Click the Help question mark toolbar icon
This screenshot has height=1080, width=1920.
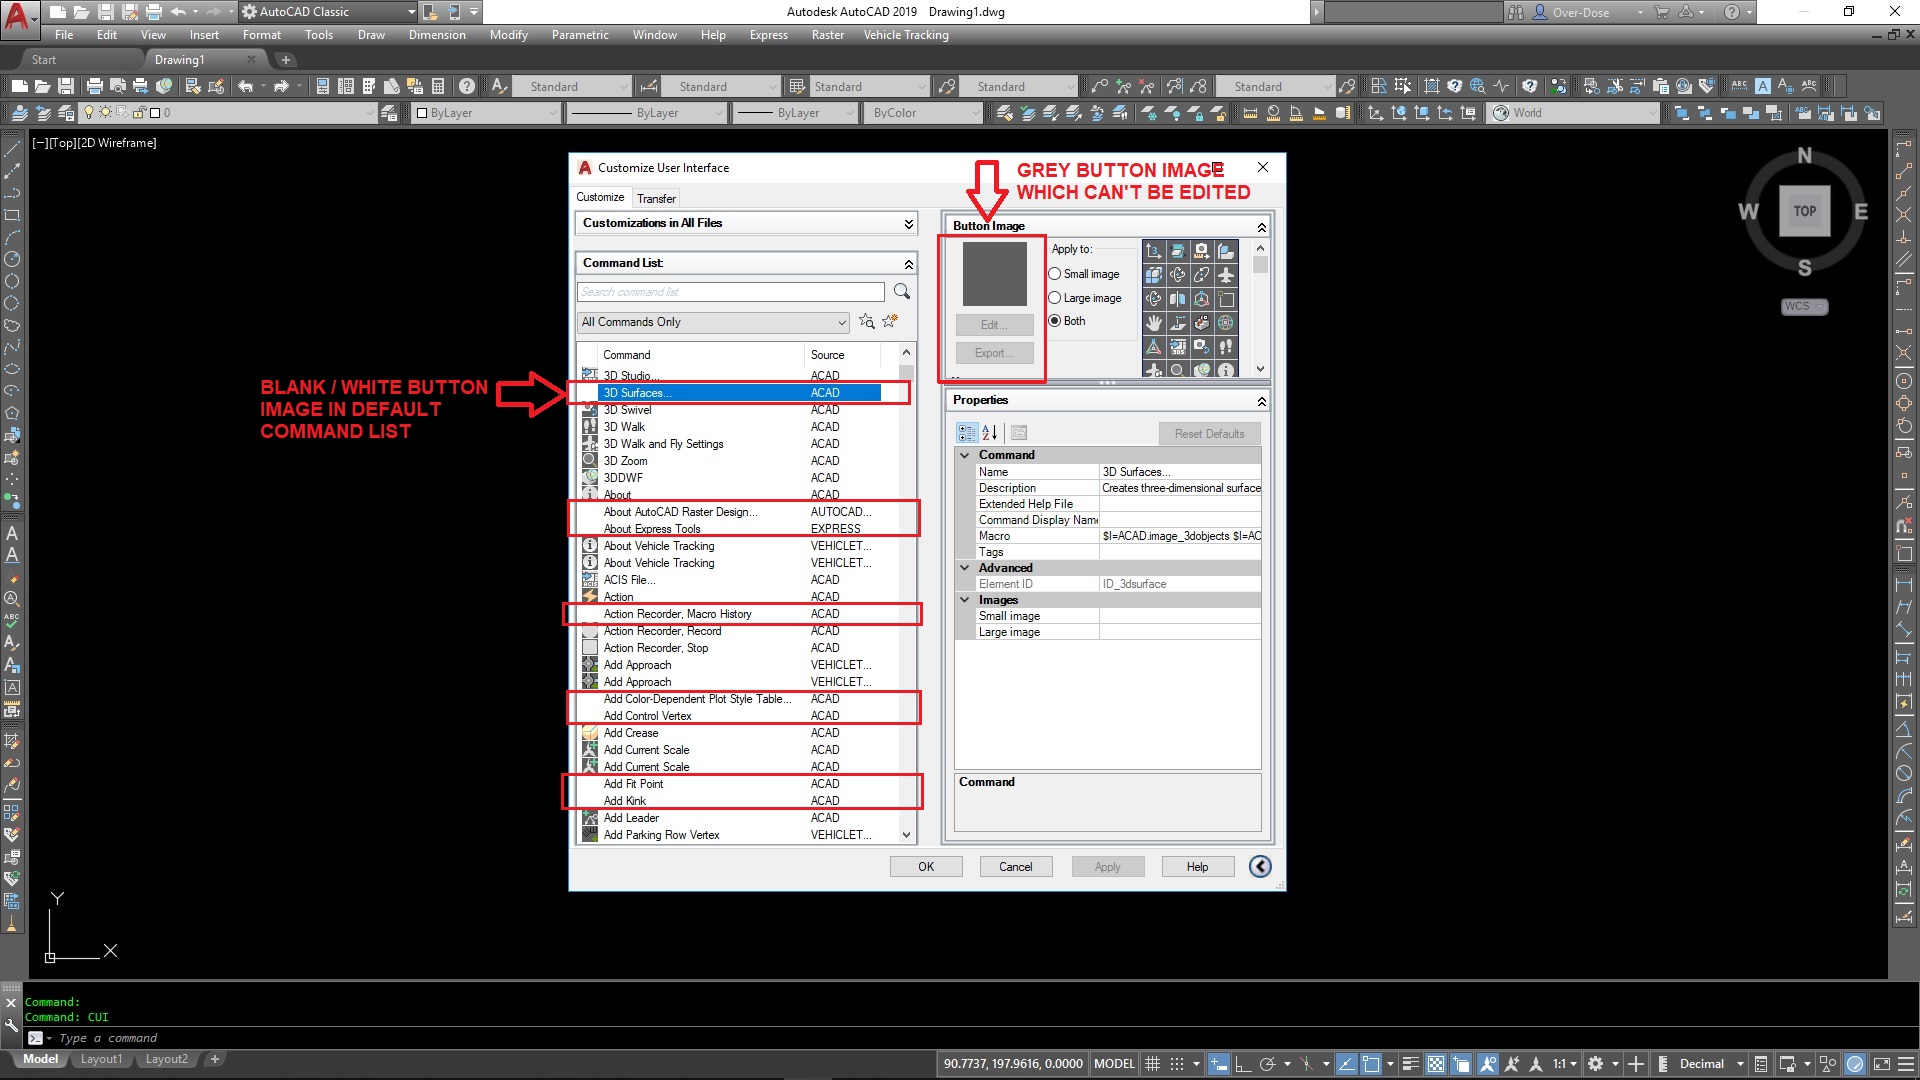click(x=466, y=86)
